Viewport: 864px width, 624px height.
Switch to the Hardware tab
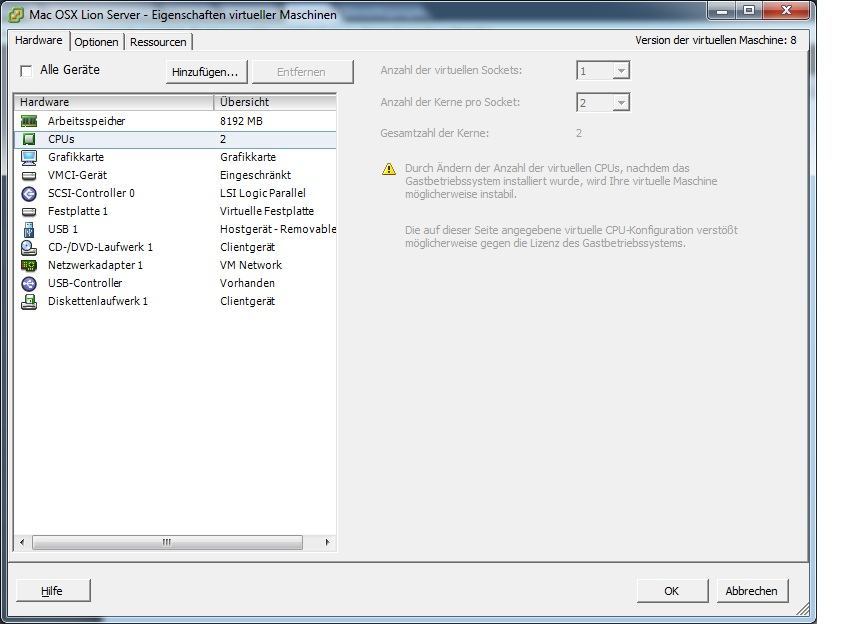click(x=39, y=40)
